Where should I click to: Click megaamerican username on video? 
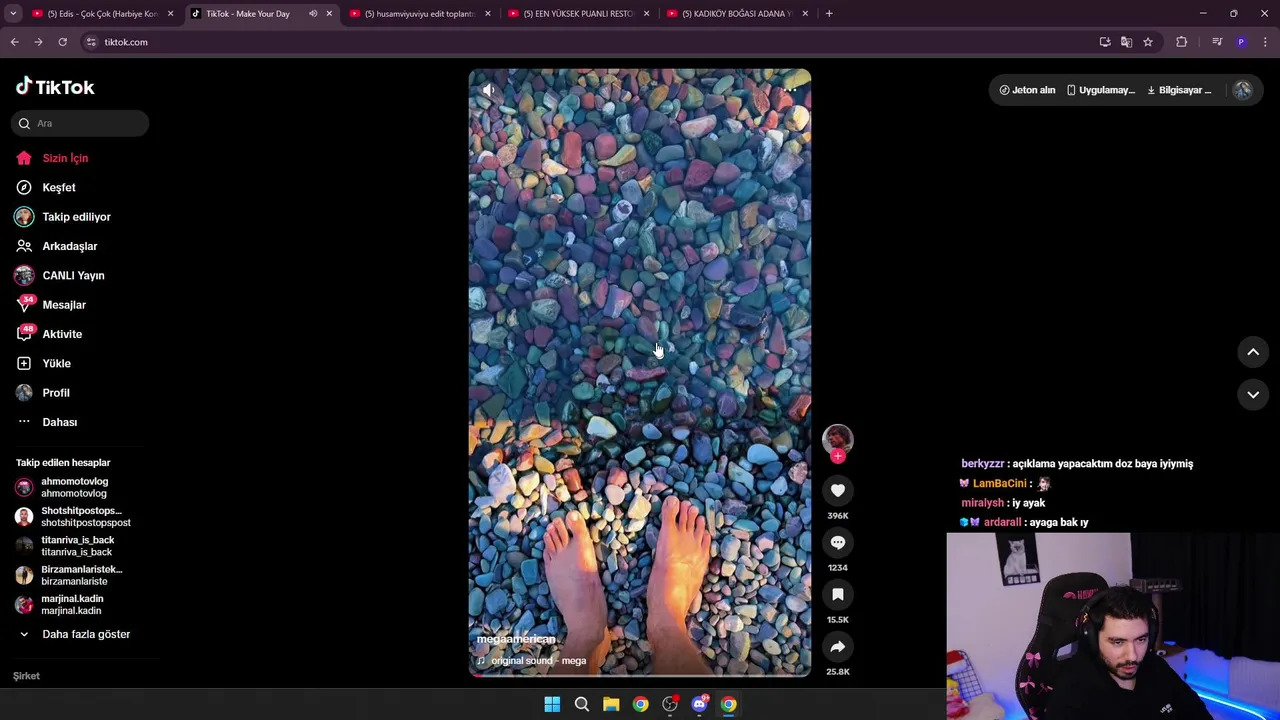click(x=516, y=639)
